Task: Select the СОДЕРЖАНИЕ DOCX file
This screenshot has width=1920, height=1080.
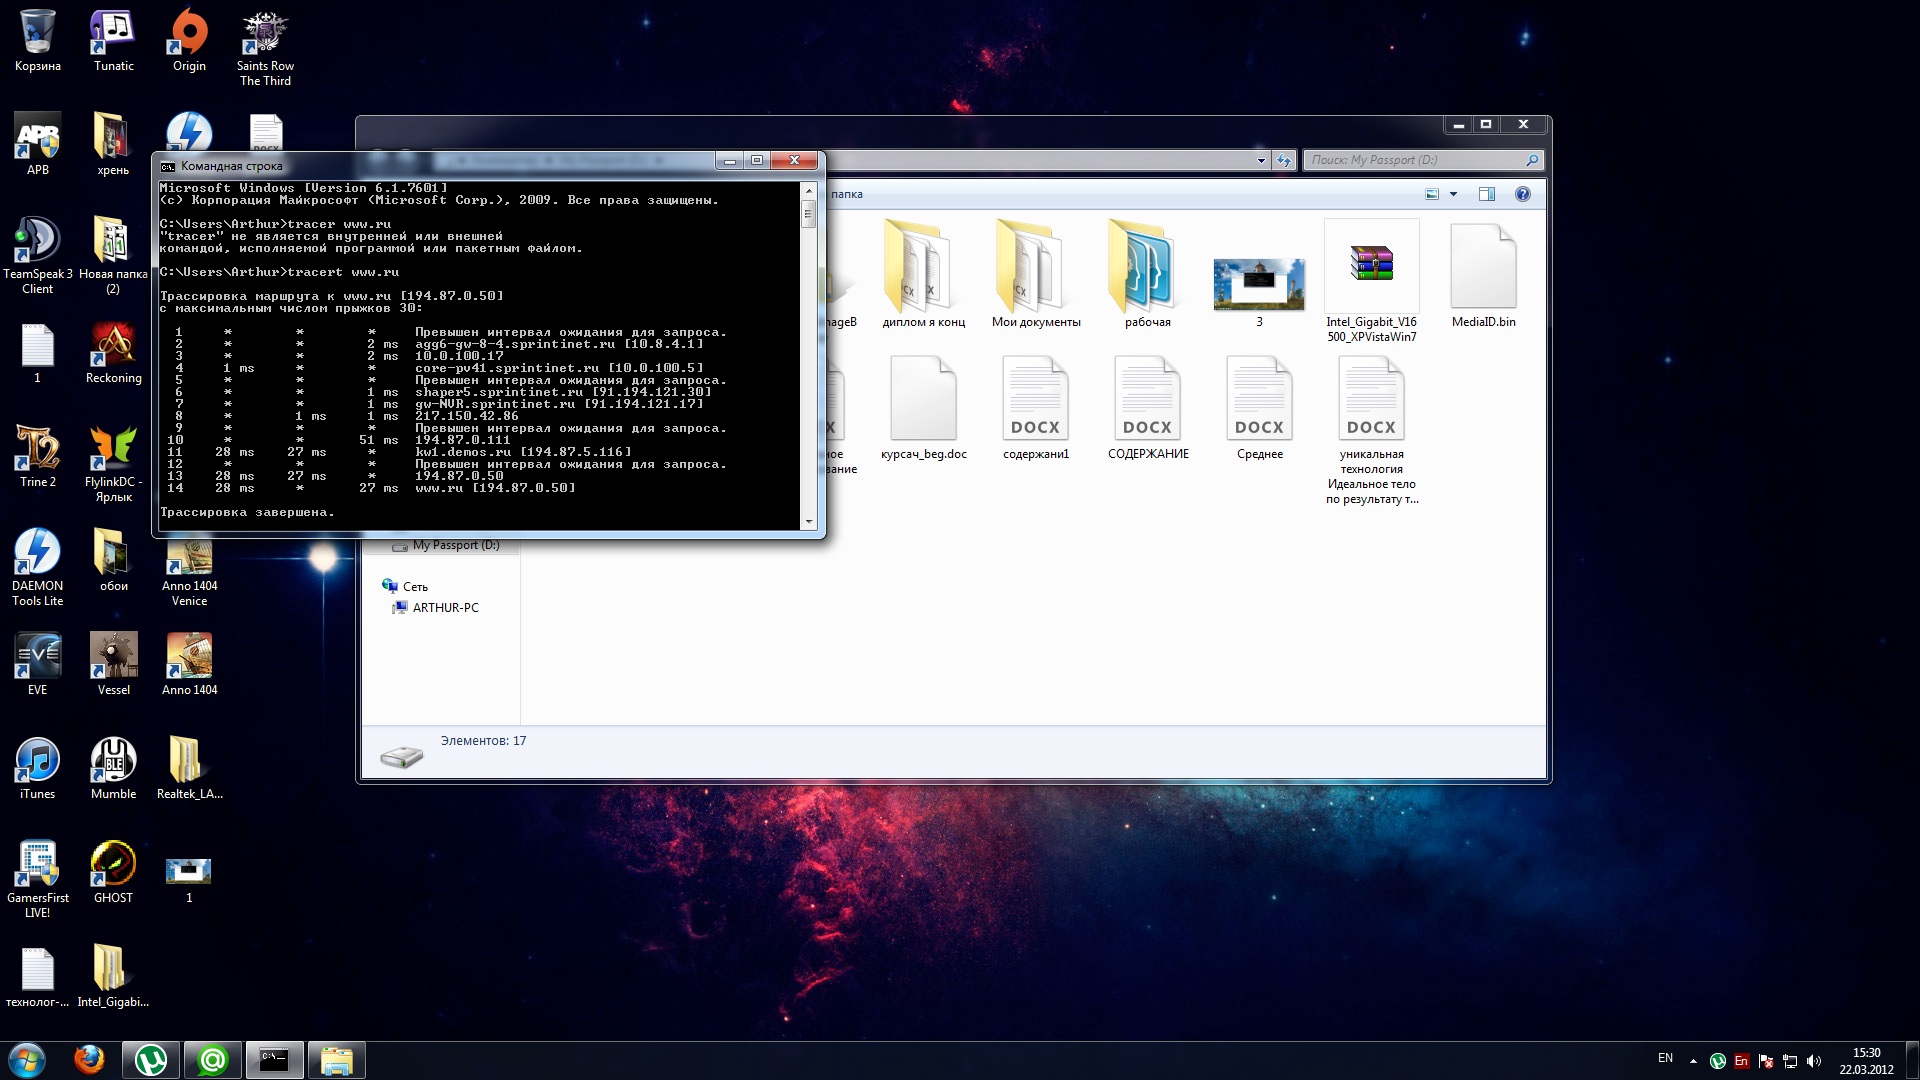Action: click(1147, 408)
